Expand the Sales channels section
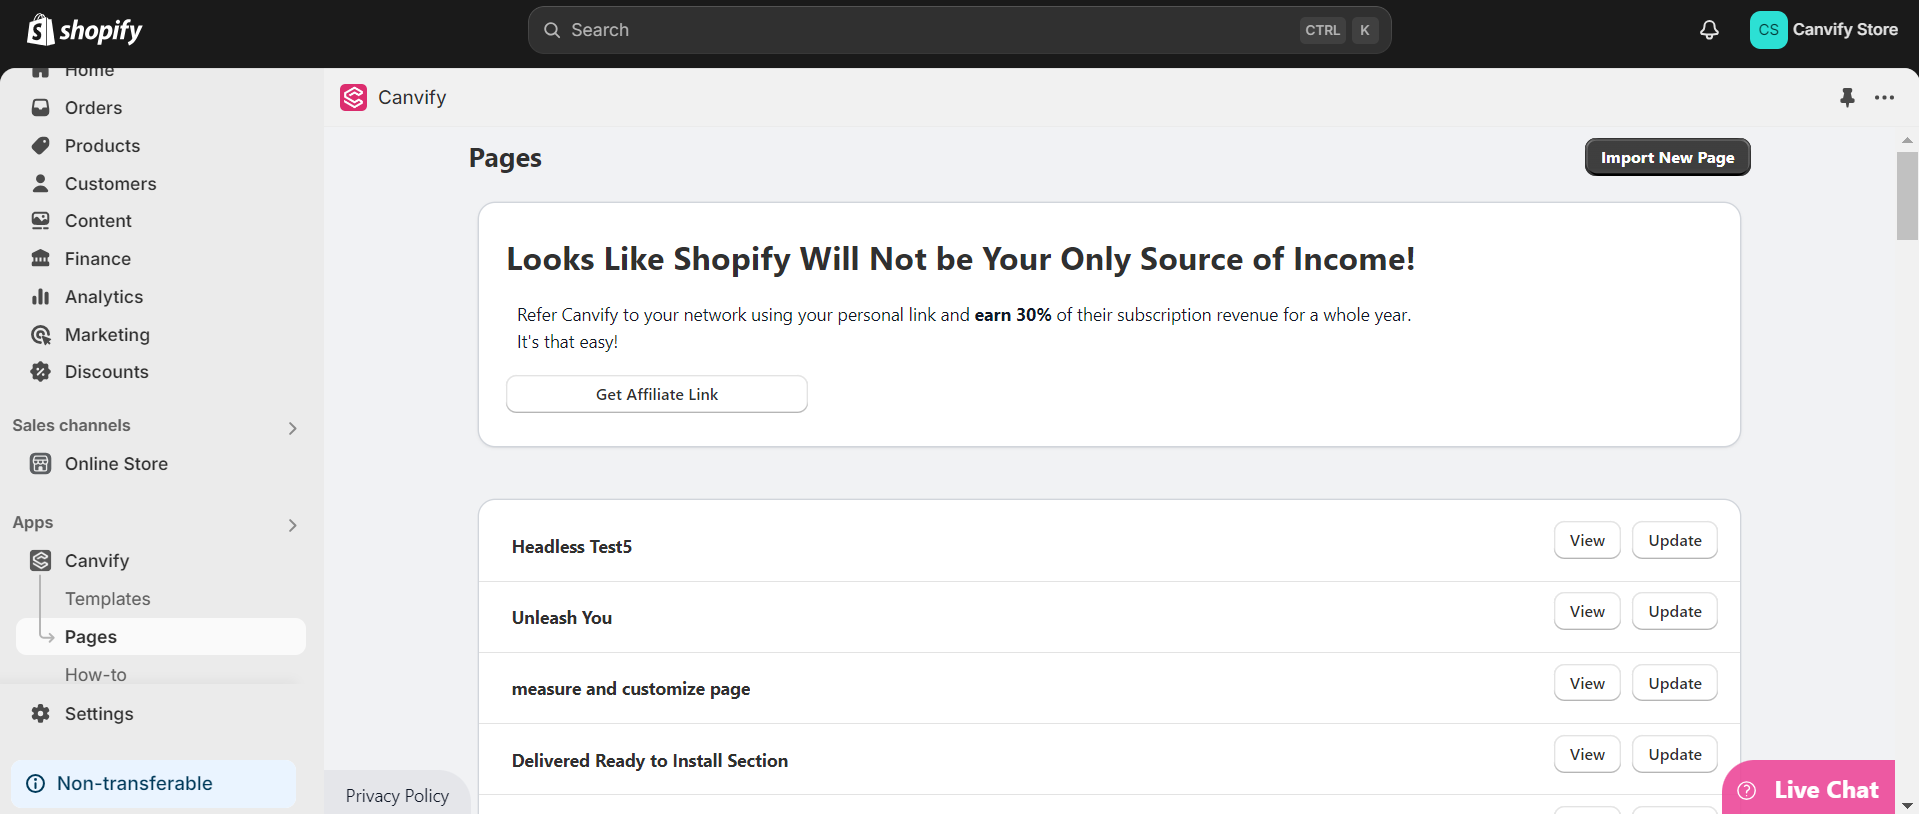1919x814 pixels. coord(292,428)
